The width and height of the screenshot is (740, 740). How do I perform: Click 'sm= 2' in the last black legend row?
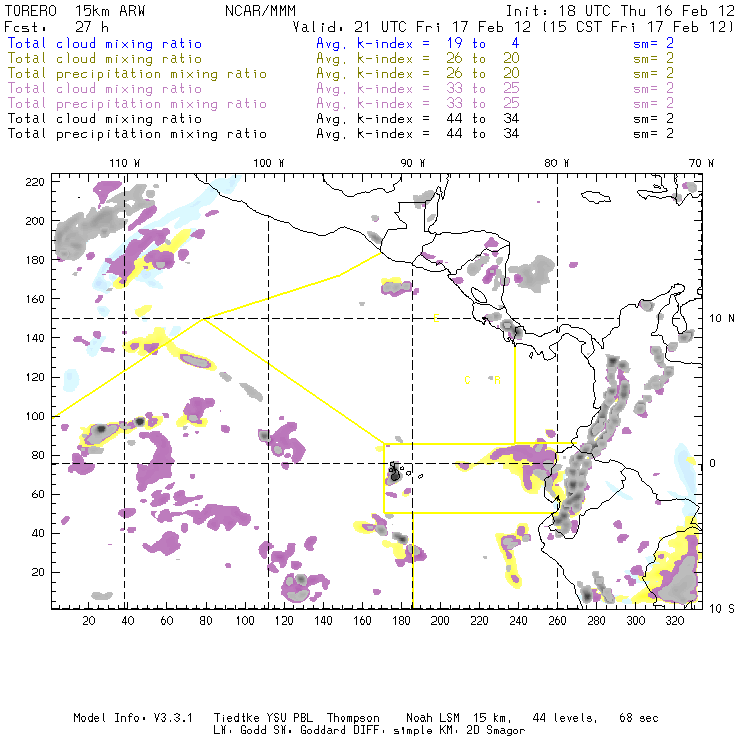[653, 134]
